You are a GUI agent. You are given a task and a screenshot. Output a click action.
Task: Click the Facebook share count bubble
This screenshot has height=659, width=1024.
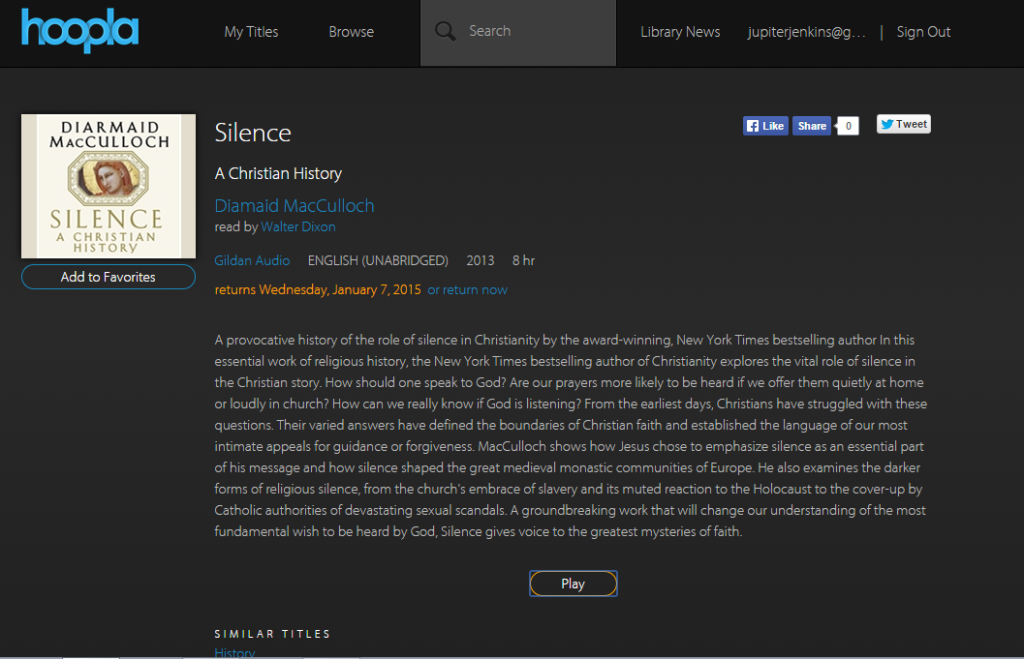[848, 126]
